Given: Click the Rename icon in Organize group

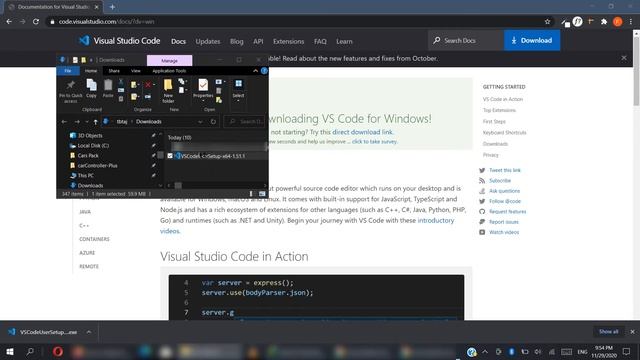Looking at the screenshot, I should click(x=148, y=97).
